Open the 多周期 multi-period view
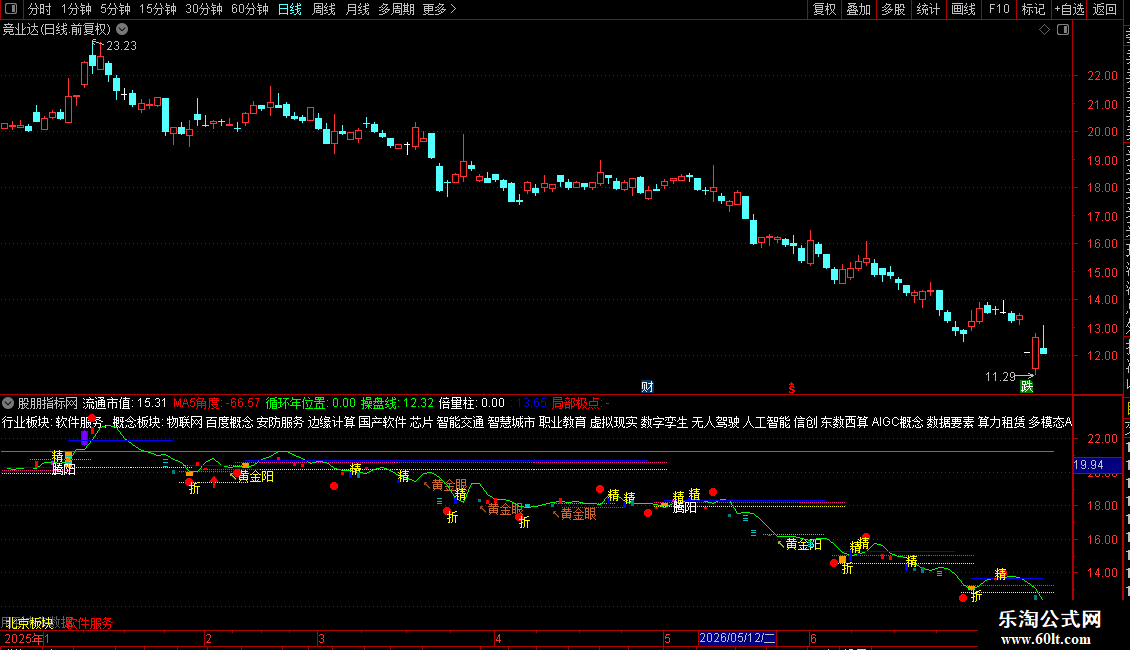The image size is (1130, 650). 396,9
